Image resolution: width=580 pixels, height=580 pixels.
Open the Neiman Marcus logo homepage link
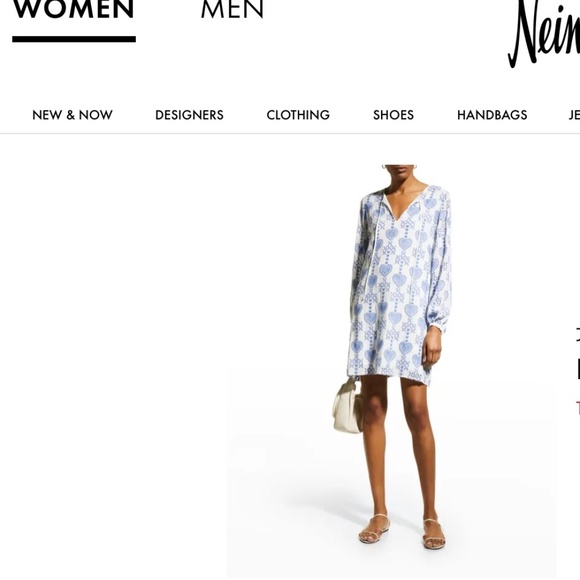544,34
